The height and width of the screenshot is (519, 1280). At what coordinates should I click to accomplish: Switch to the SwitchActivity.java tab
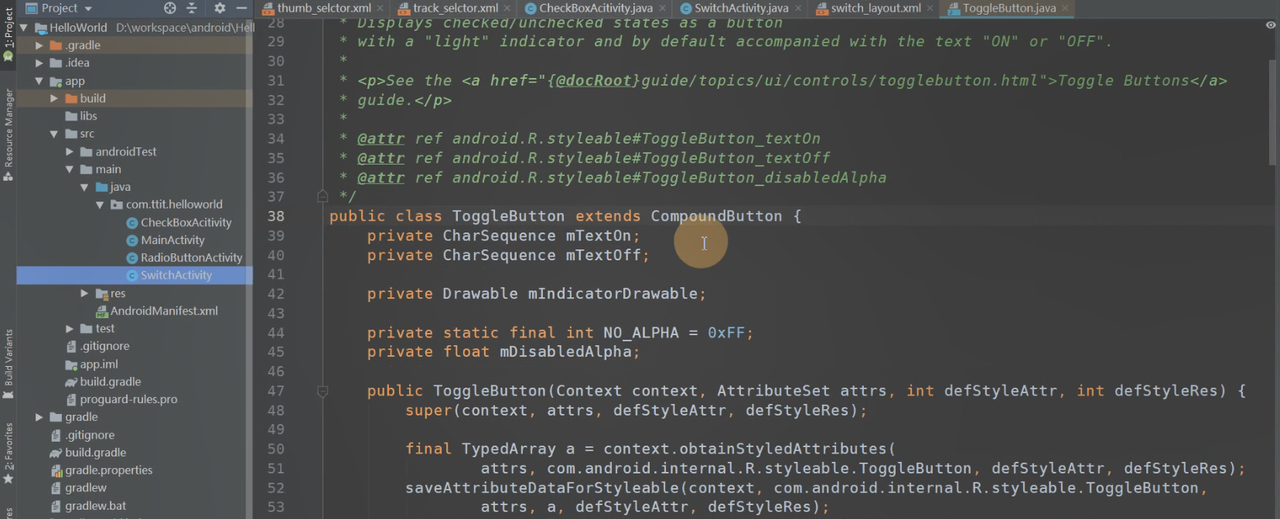[740, 9]
